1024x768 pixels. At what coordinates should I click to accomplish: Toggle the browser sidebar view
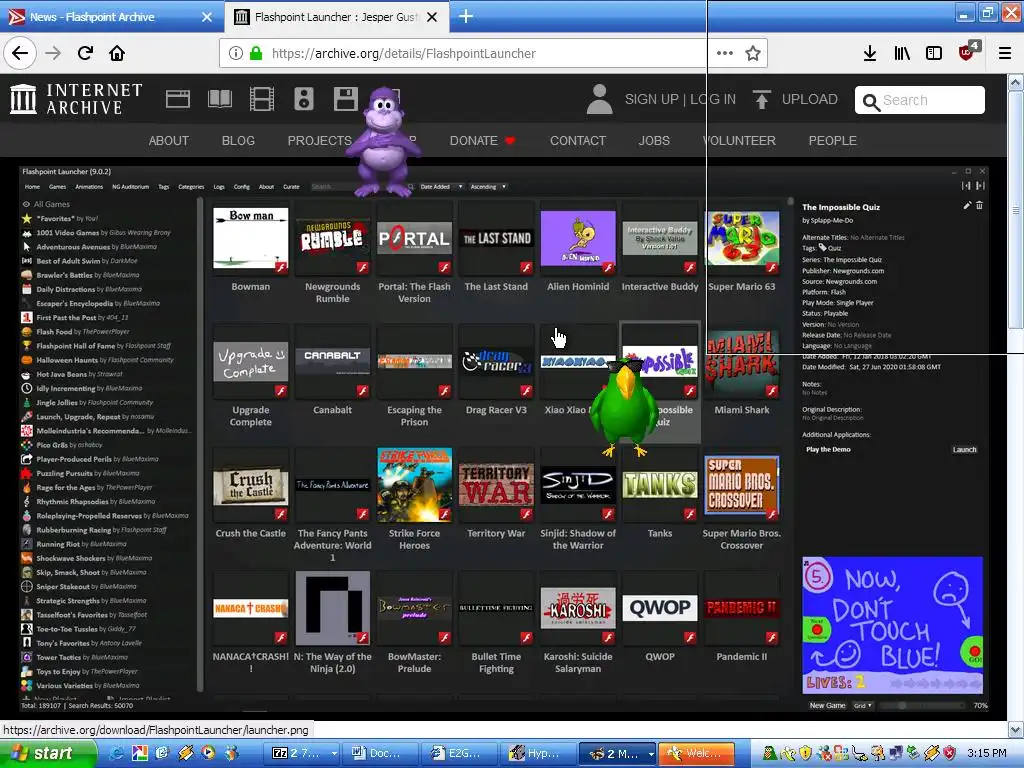click(x=934, y=53)
